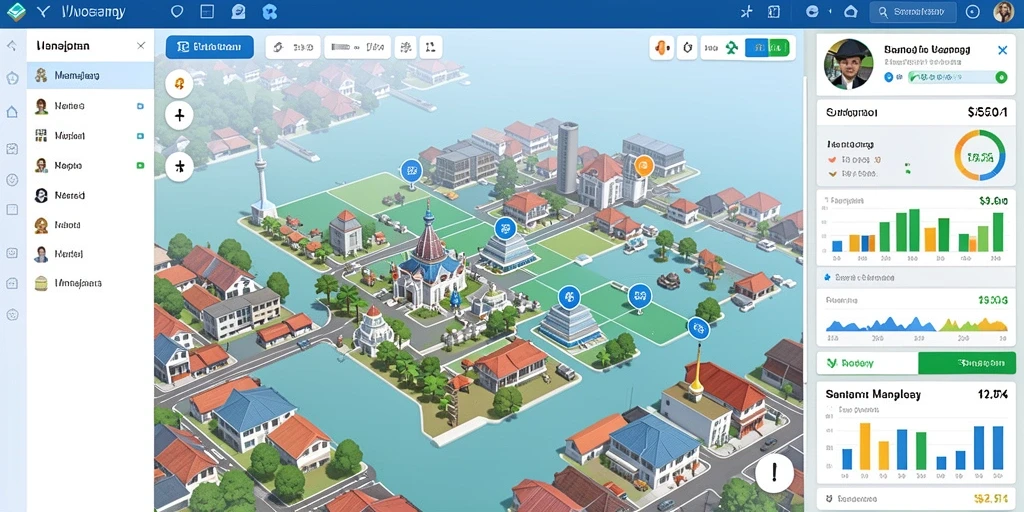Image resolution: width=1024 pixels, height=512 pixels.
Task: Open the user avatar menu at top right
Action: pos(1003,12)
